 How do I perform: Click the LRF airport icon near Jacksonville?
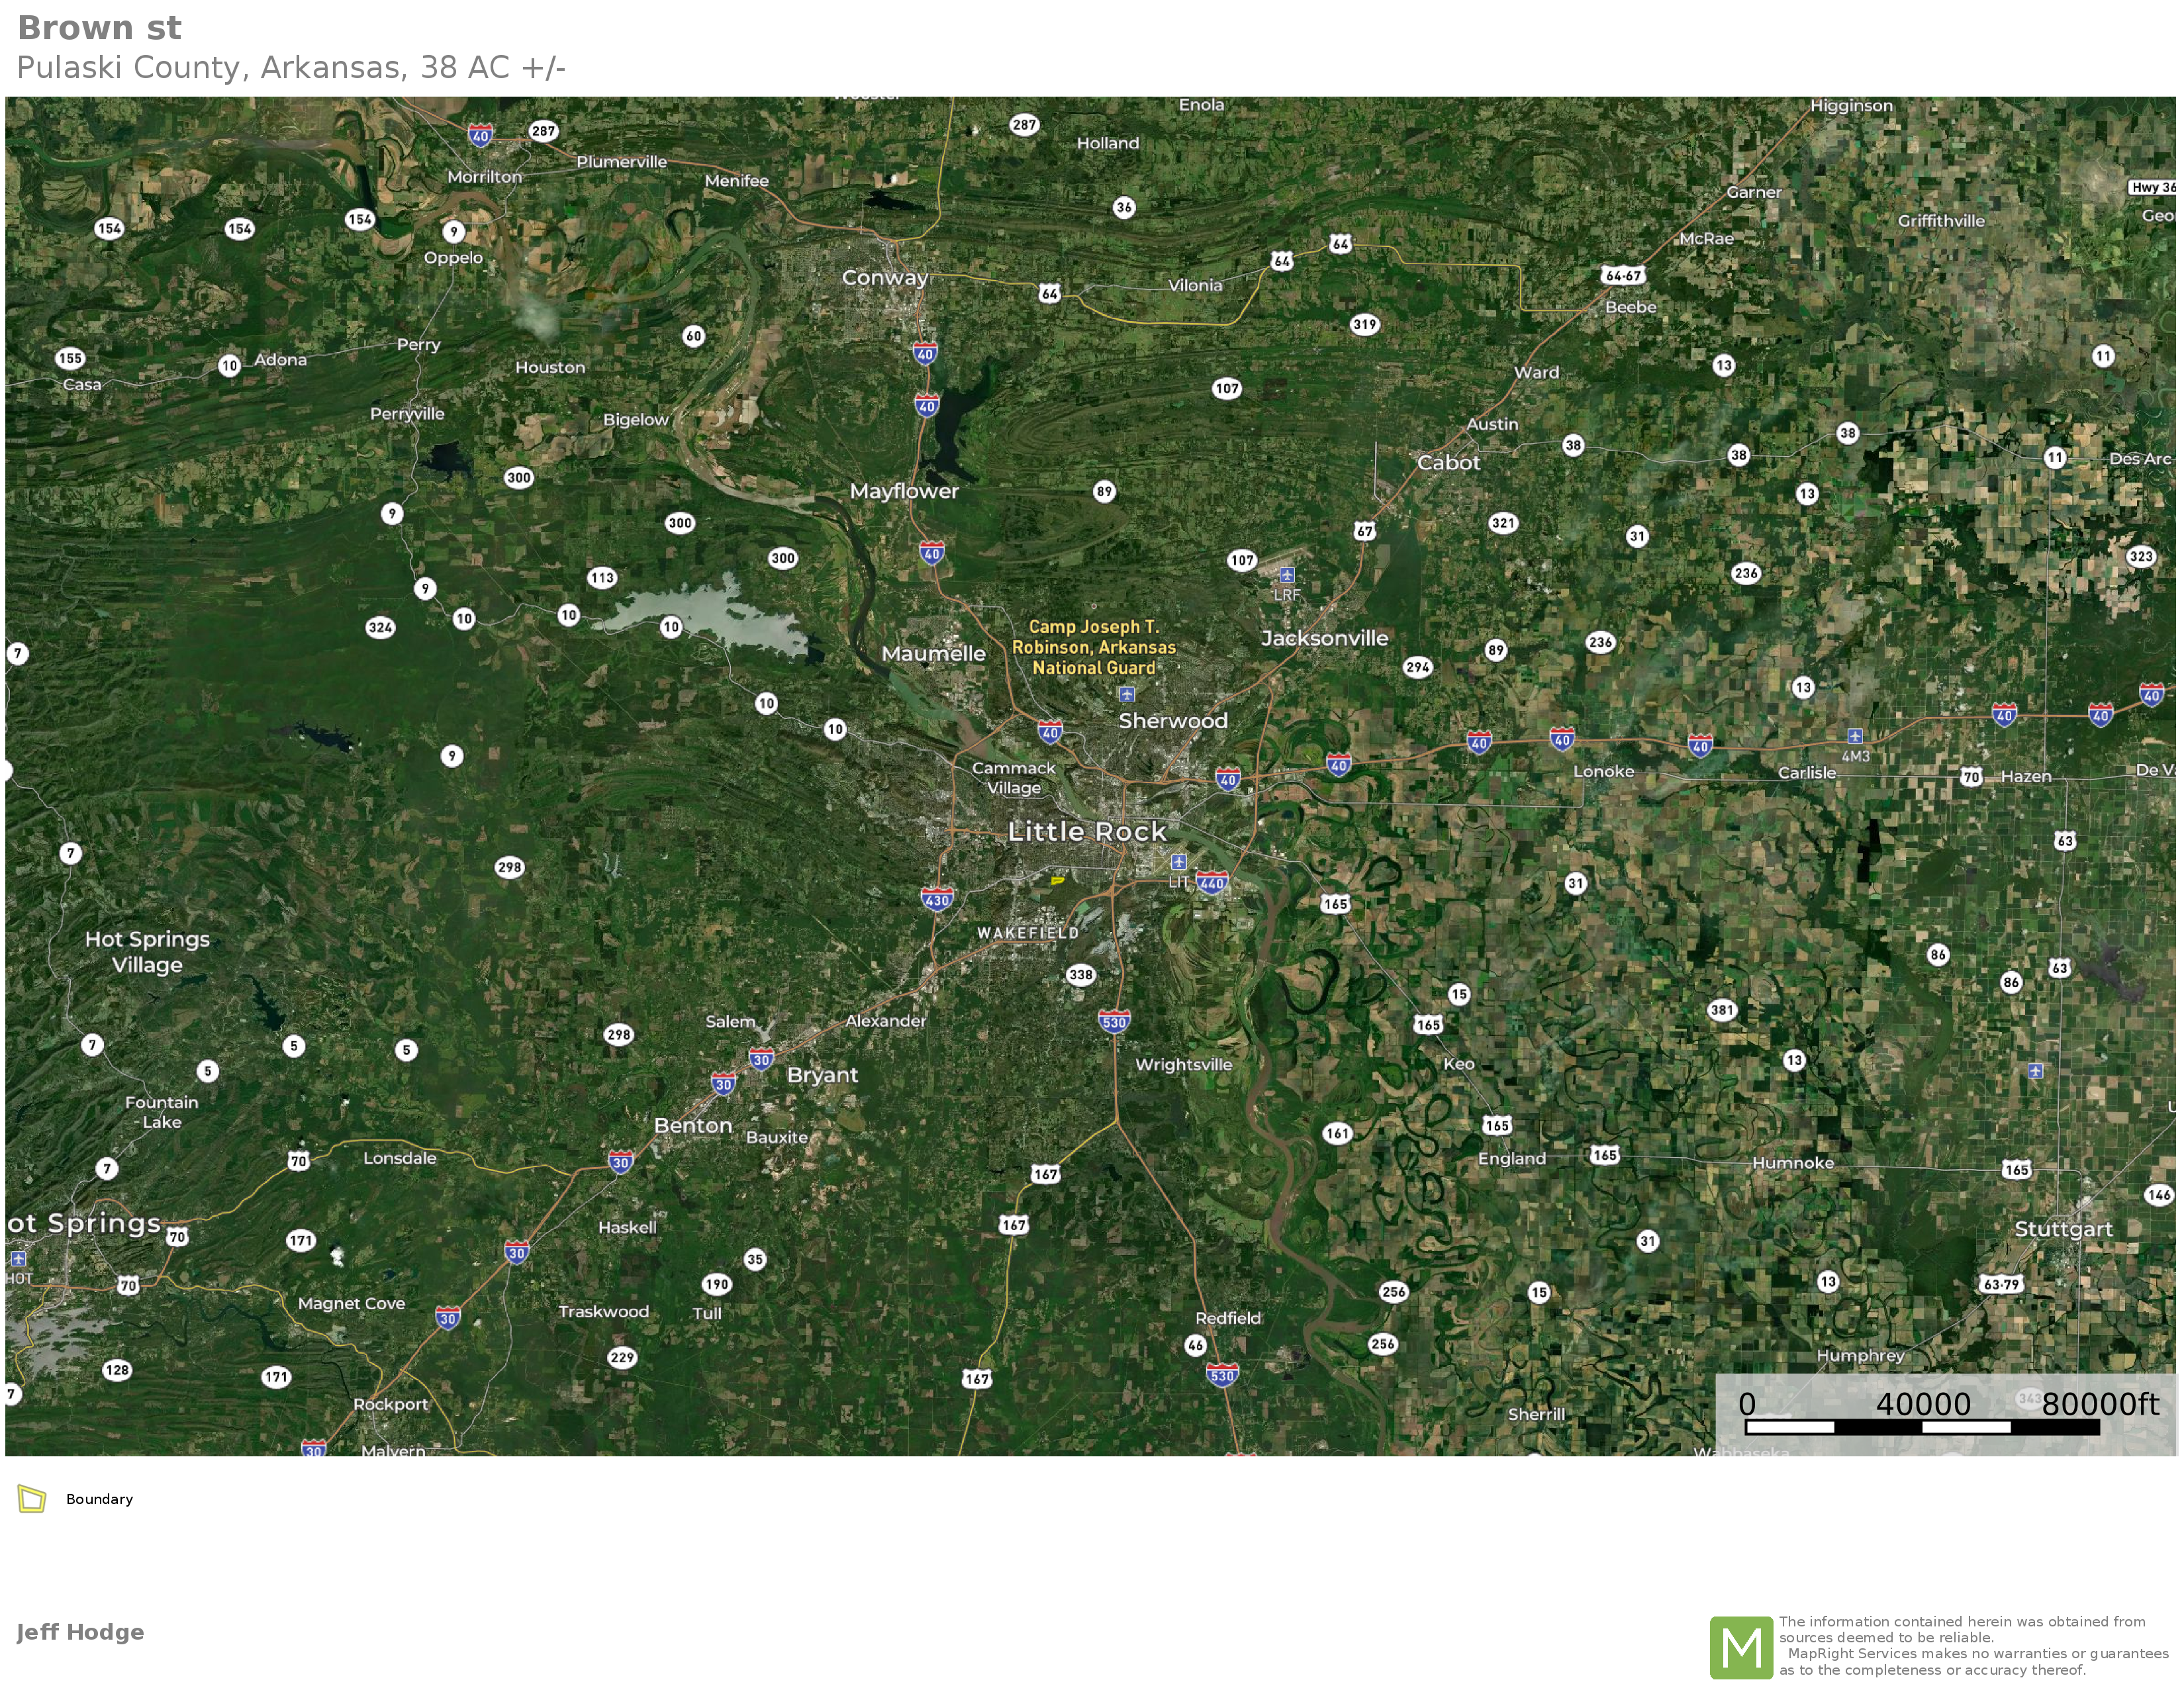(1287, 575)
